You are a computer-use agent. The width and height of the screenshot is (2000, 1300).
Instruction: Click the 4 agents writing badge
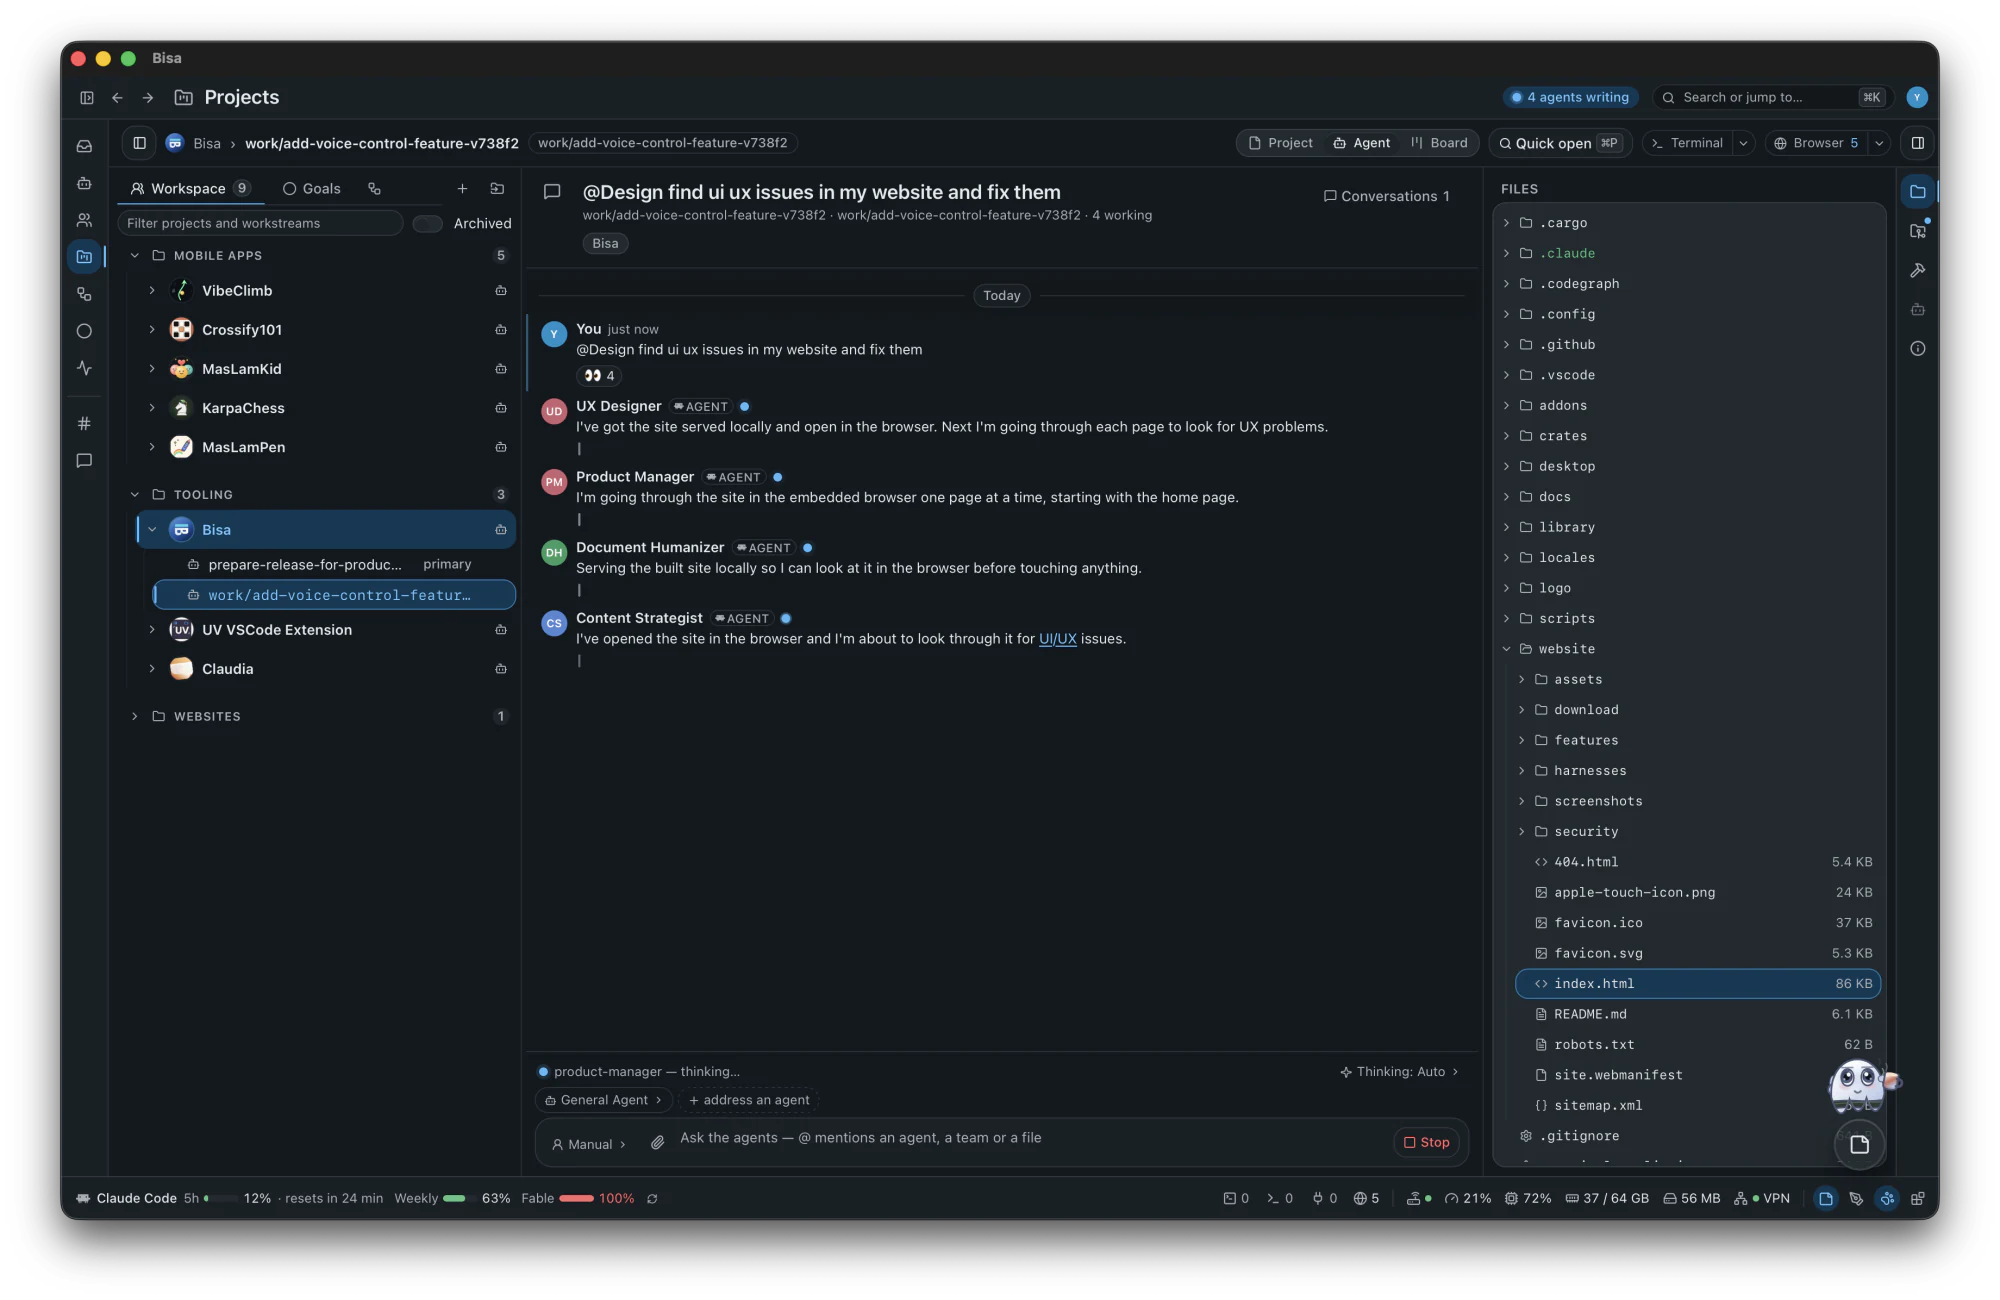click(1570, 97)
